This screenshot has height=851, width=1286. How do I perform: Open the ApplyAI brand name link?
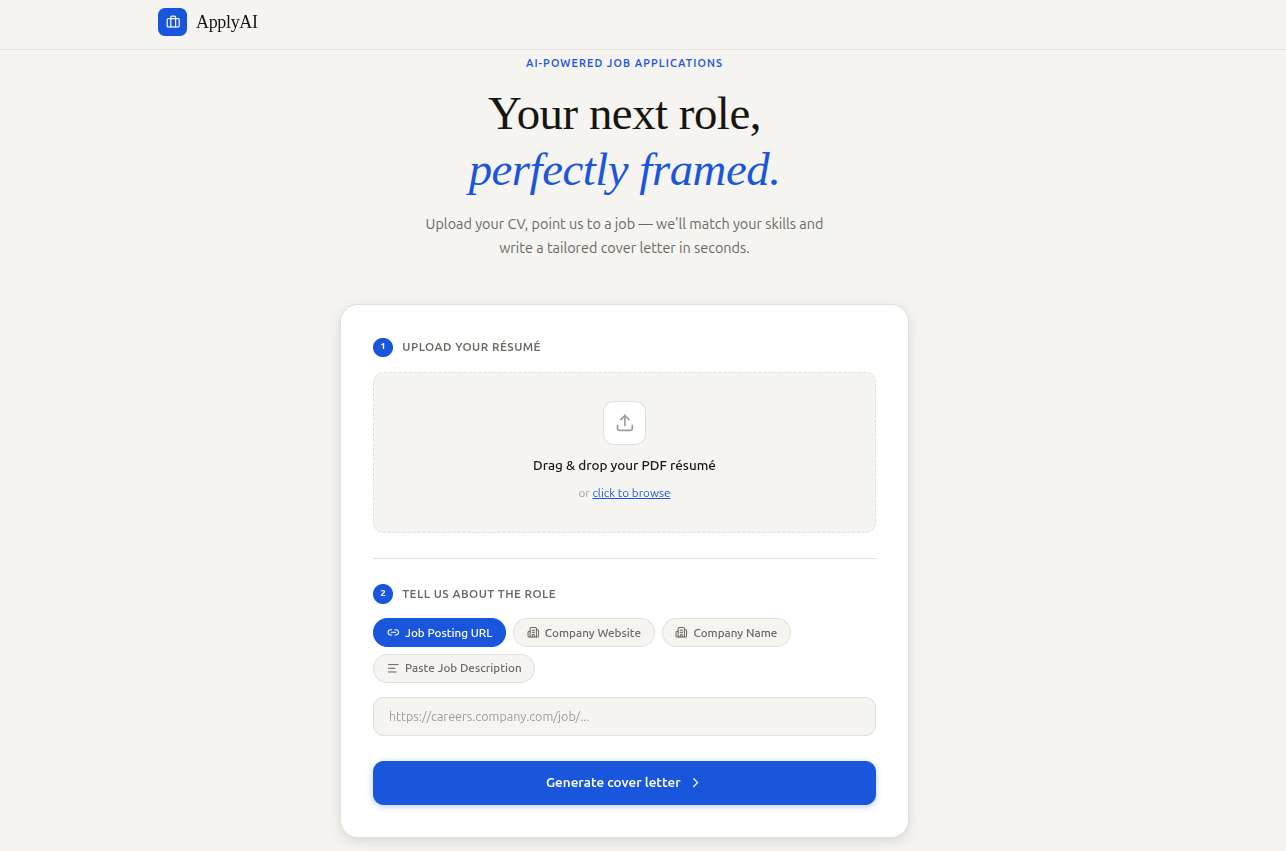227,22
